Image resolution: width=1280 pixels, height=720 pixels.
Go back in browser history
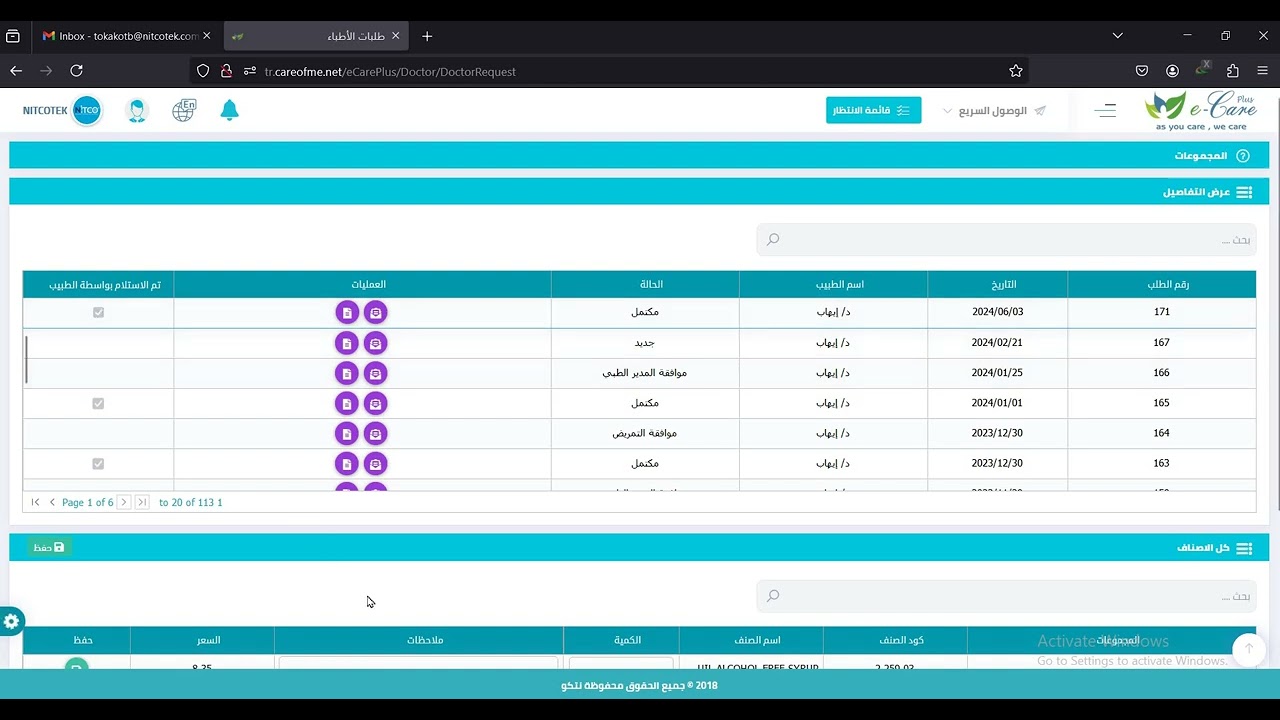[x=16, y=71]
